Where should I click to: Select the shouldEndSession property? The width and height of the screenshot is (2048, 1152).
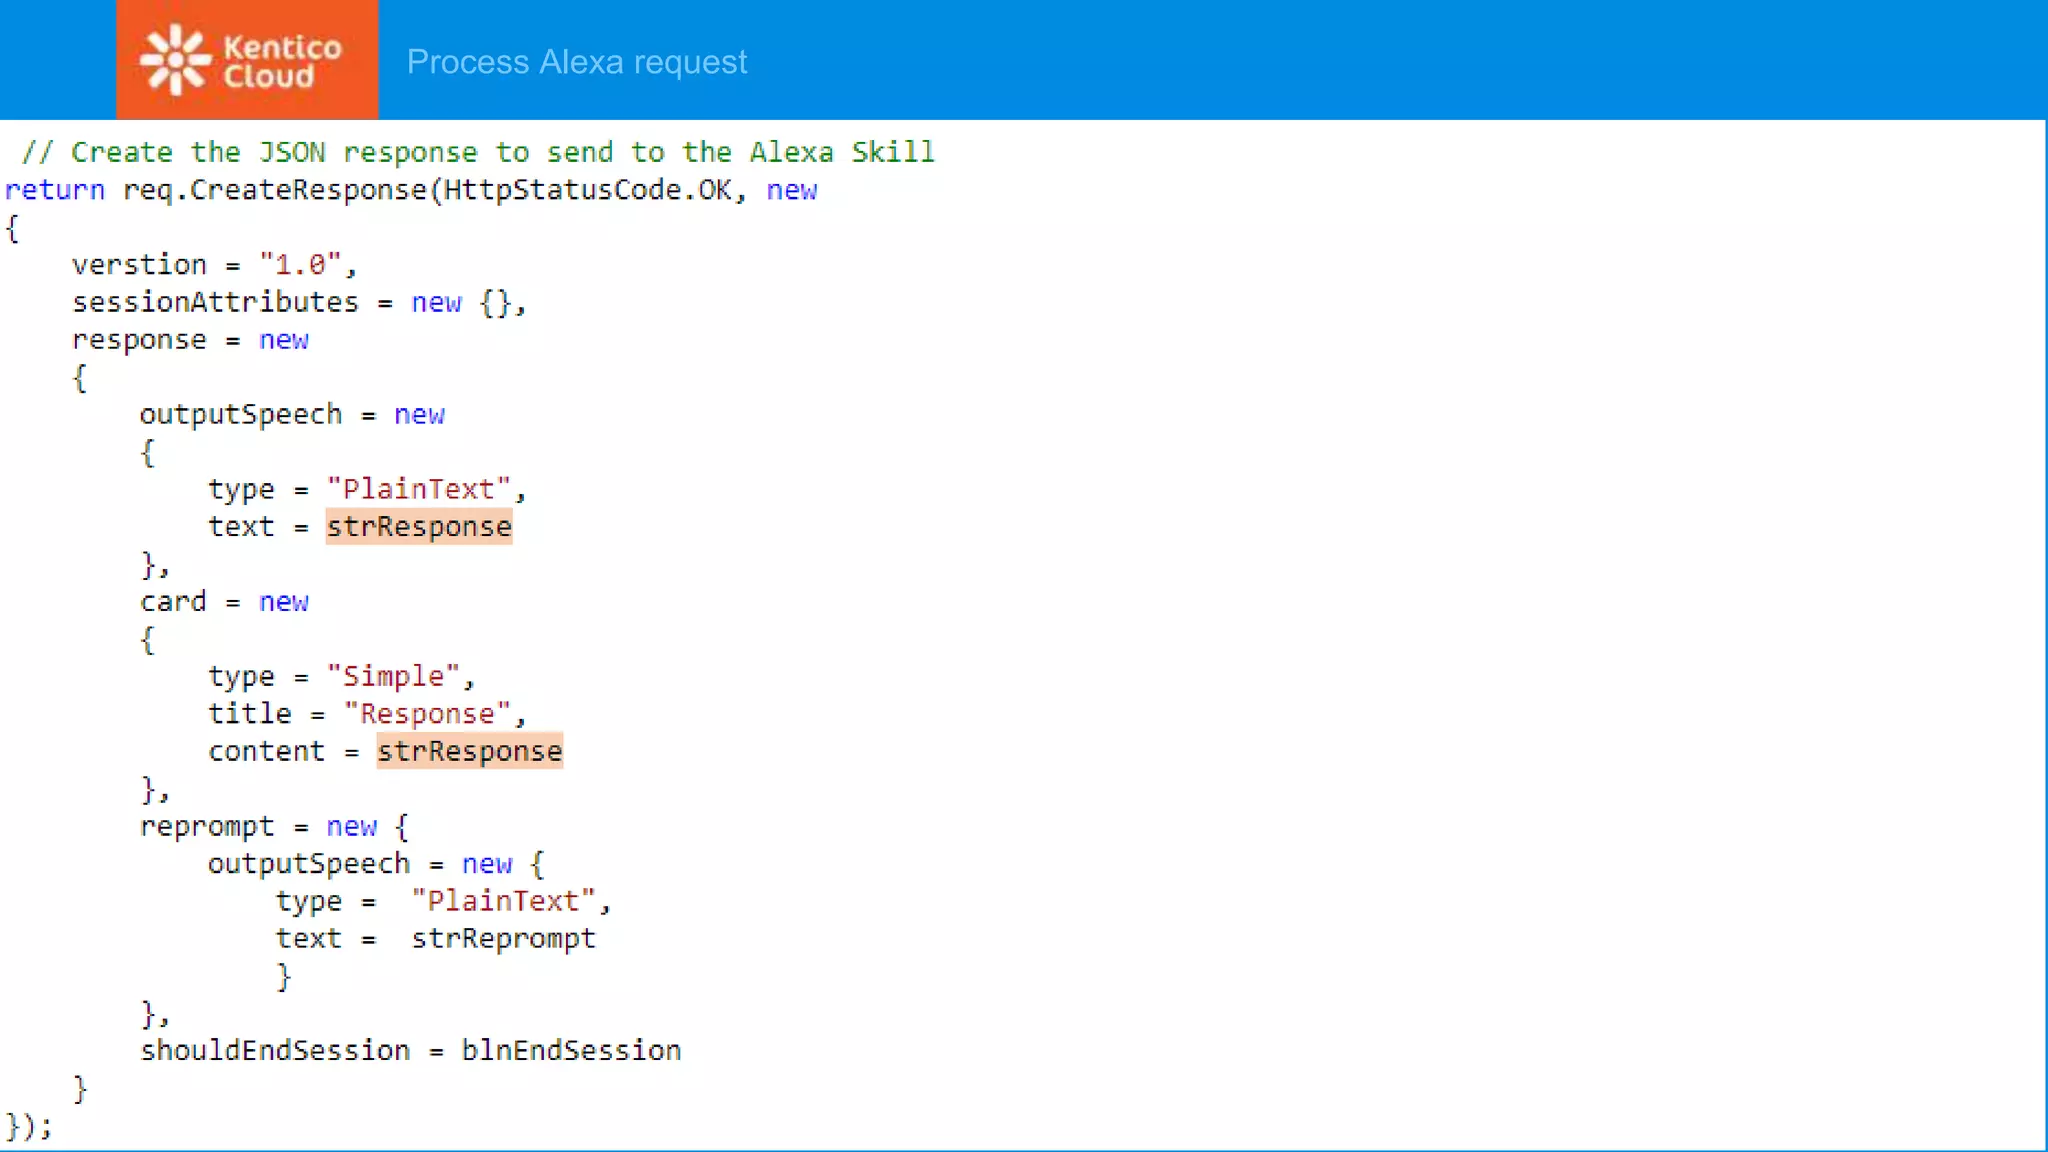click(274, 1050)
